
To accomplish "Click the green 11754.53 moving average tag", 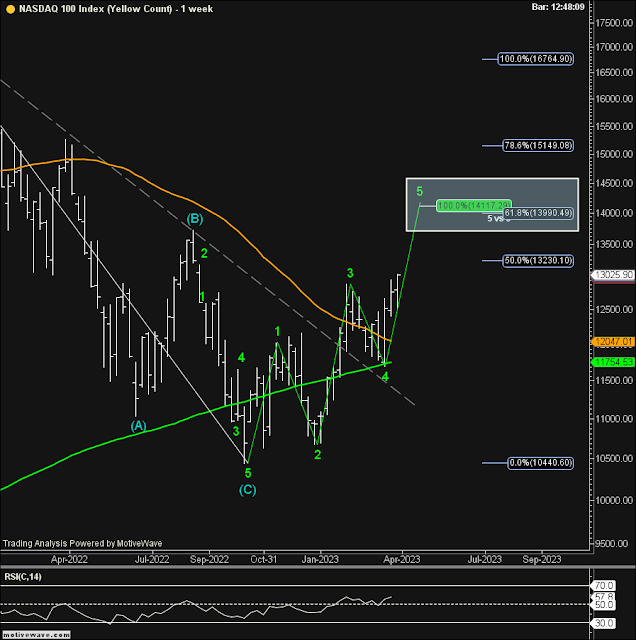I will pos(614,362).
